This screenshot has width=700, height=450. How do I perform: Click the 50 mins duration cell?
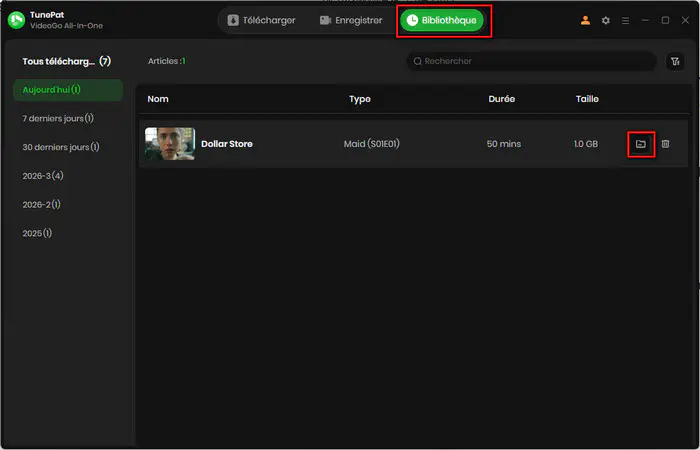504,144
